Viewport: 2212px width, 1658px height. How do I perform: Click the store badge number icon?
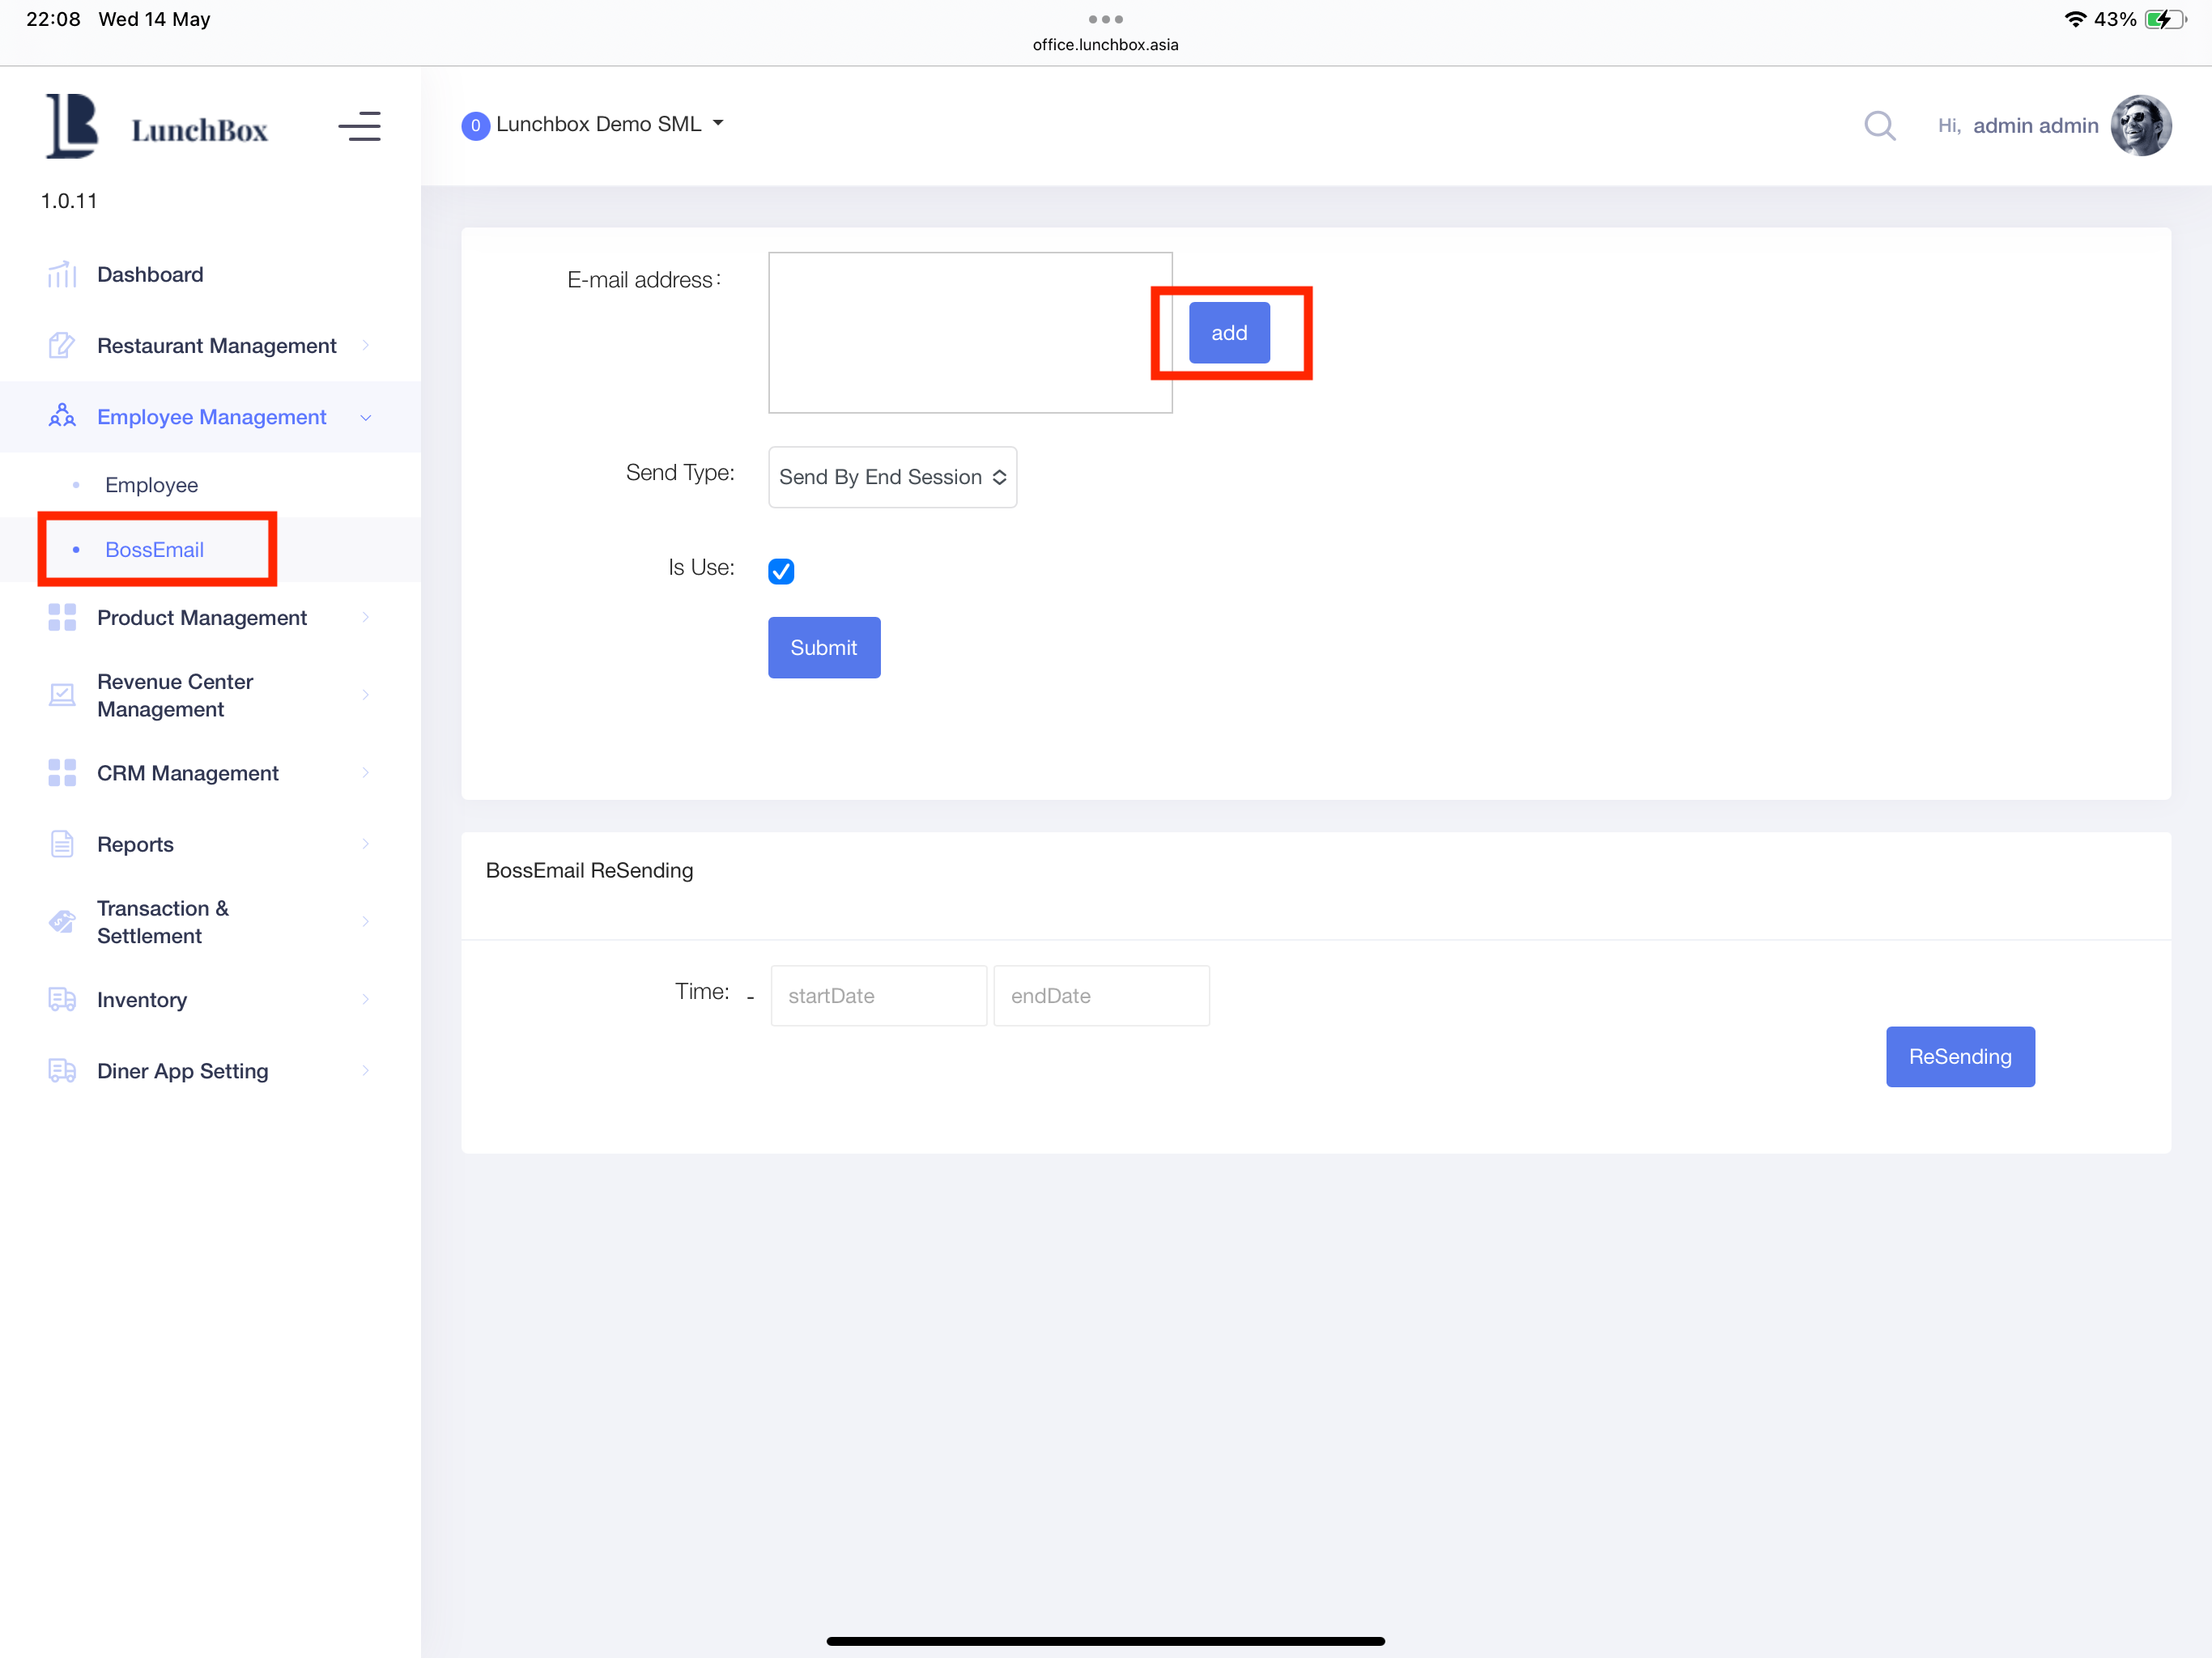475,125
